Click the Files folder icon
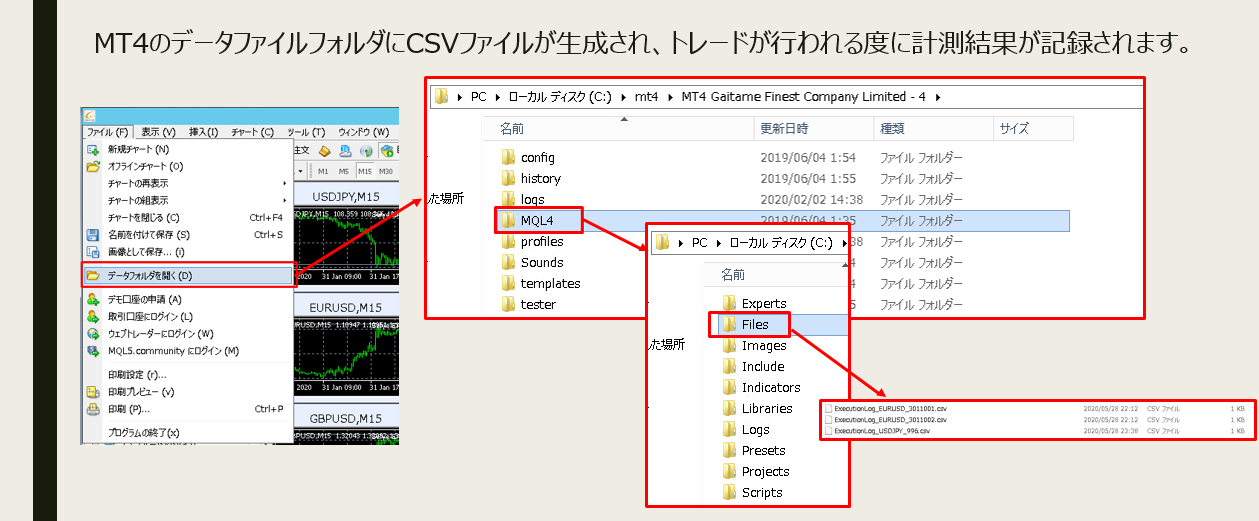The width and height of the screenshot is (1259, 521). pyautogui.click(x=729, y=324)
